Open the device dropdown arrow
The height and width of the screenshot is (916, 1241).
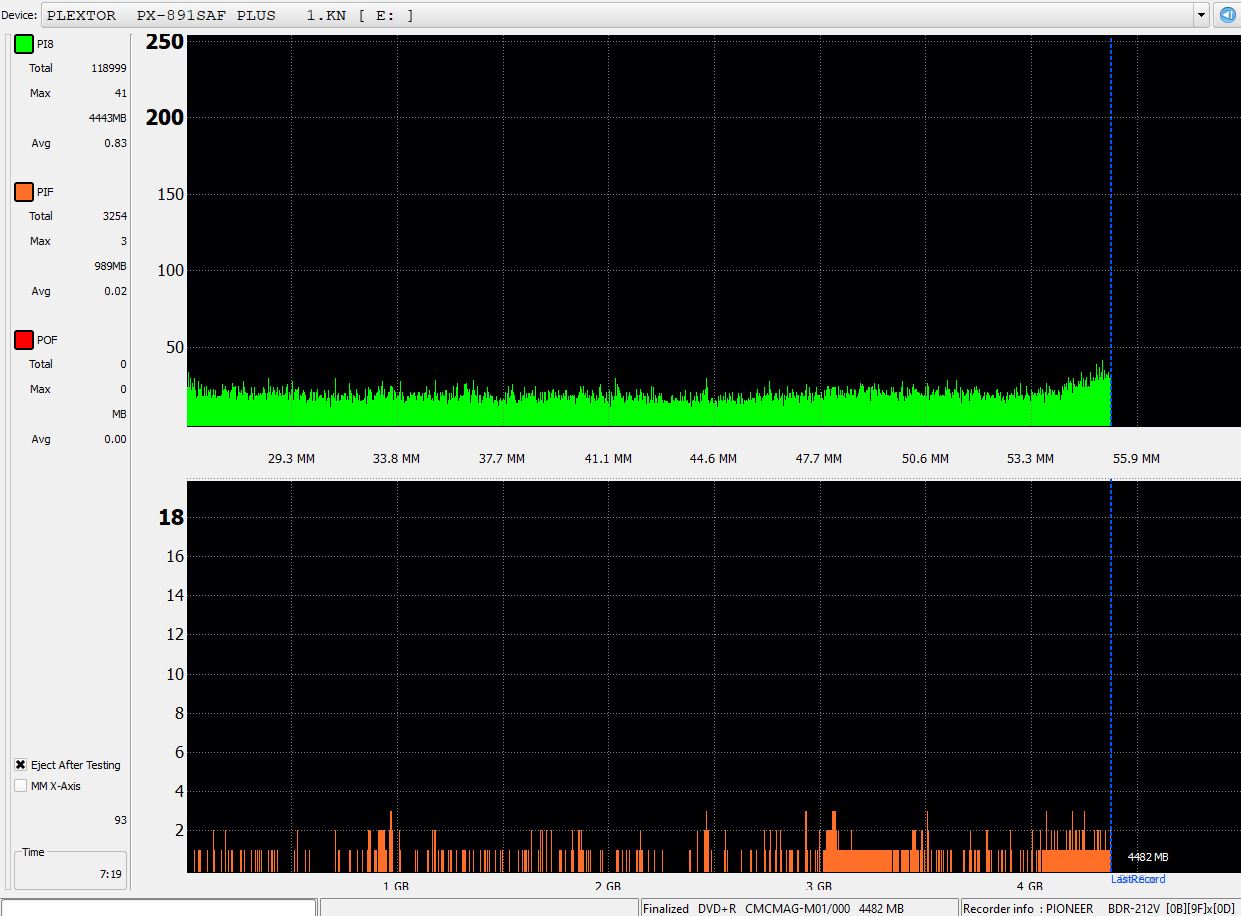[1201, 15]
